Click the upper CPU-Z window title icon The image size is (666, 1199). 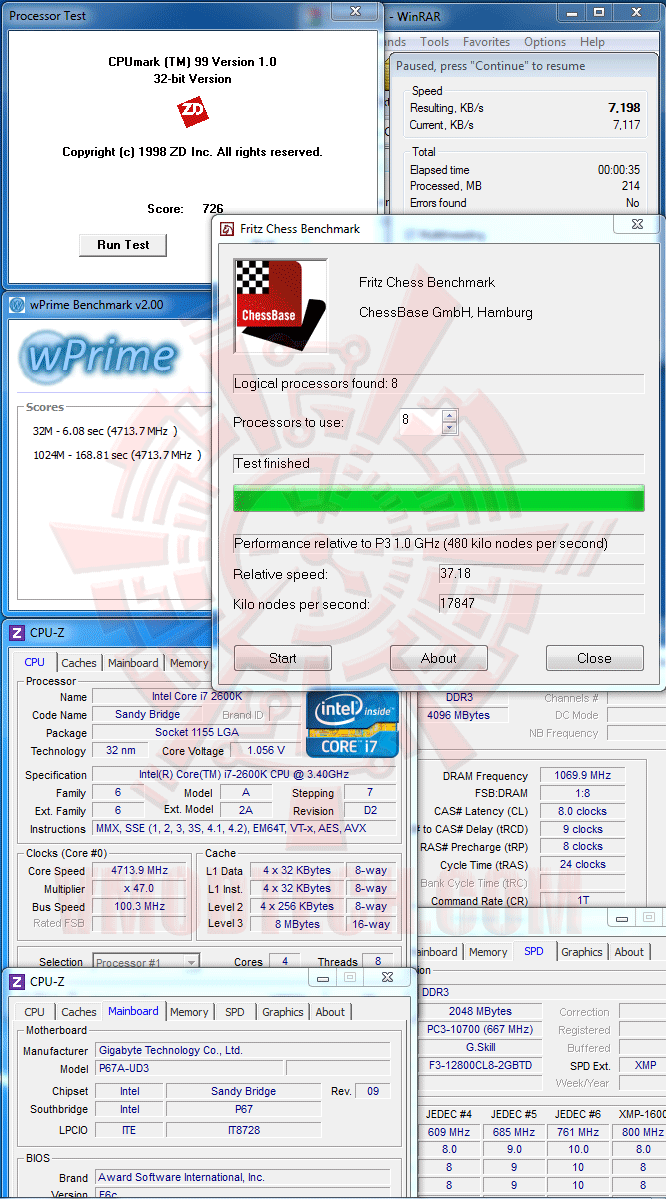(17, 632)
